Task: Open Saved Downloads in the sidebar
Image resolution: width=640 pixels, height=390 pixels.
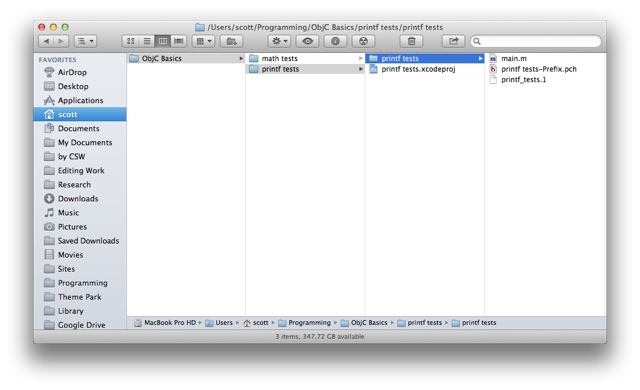Action: [x=88, y=241]
